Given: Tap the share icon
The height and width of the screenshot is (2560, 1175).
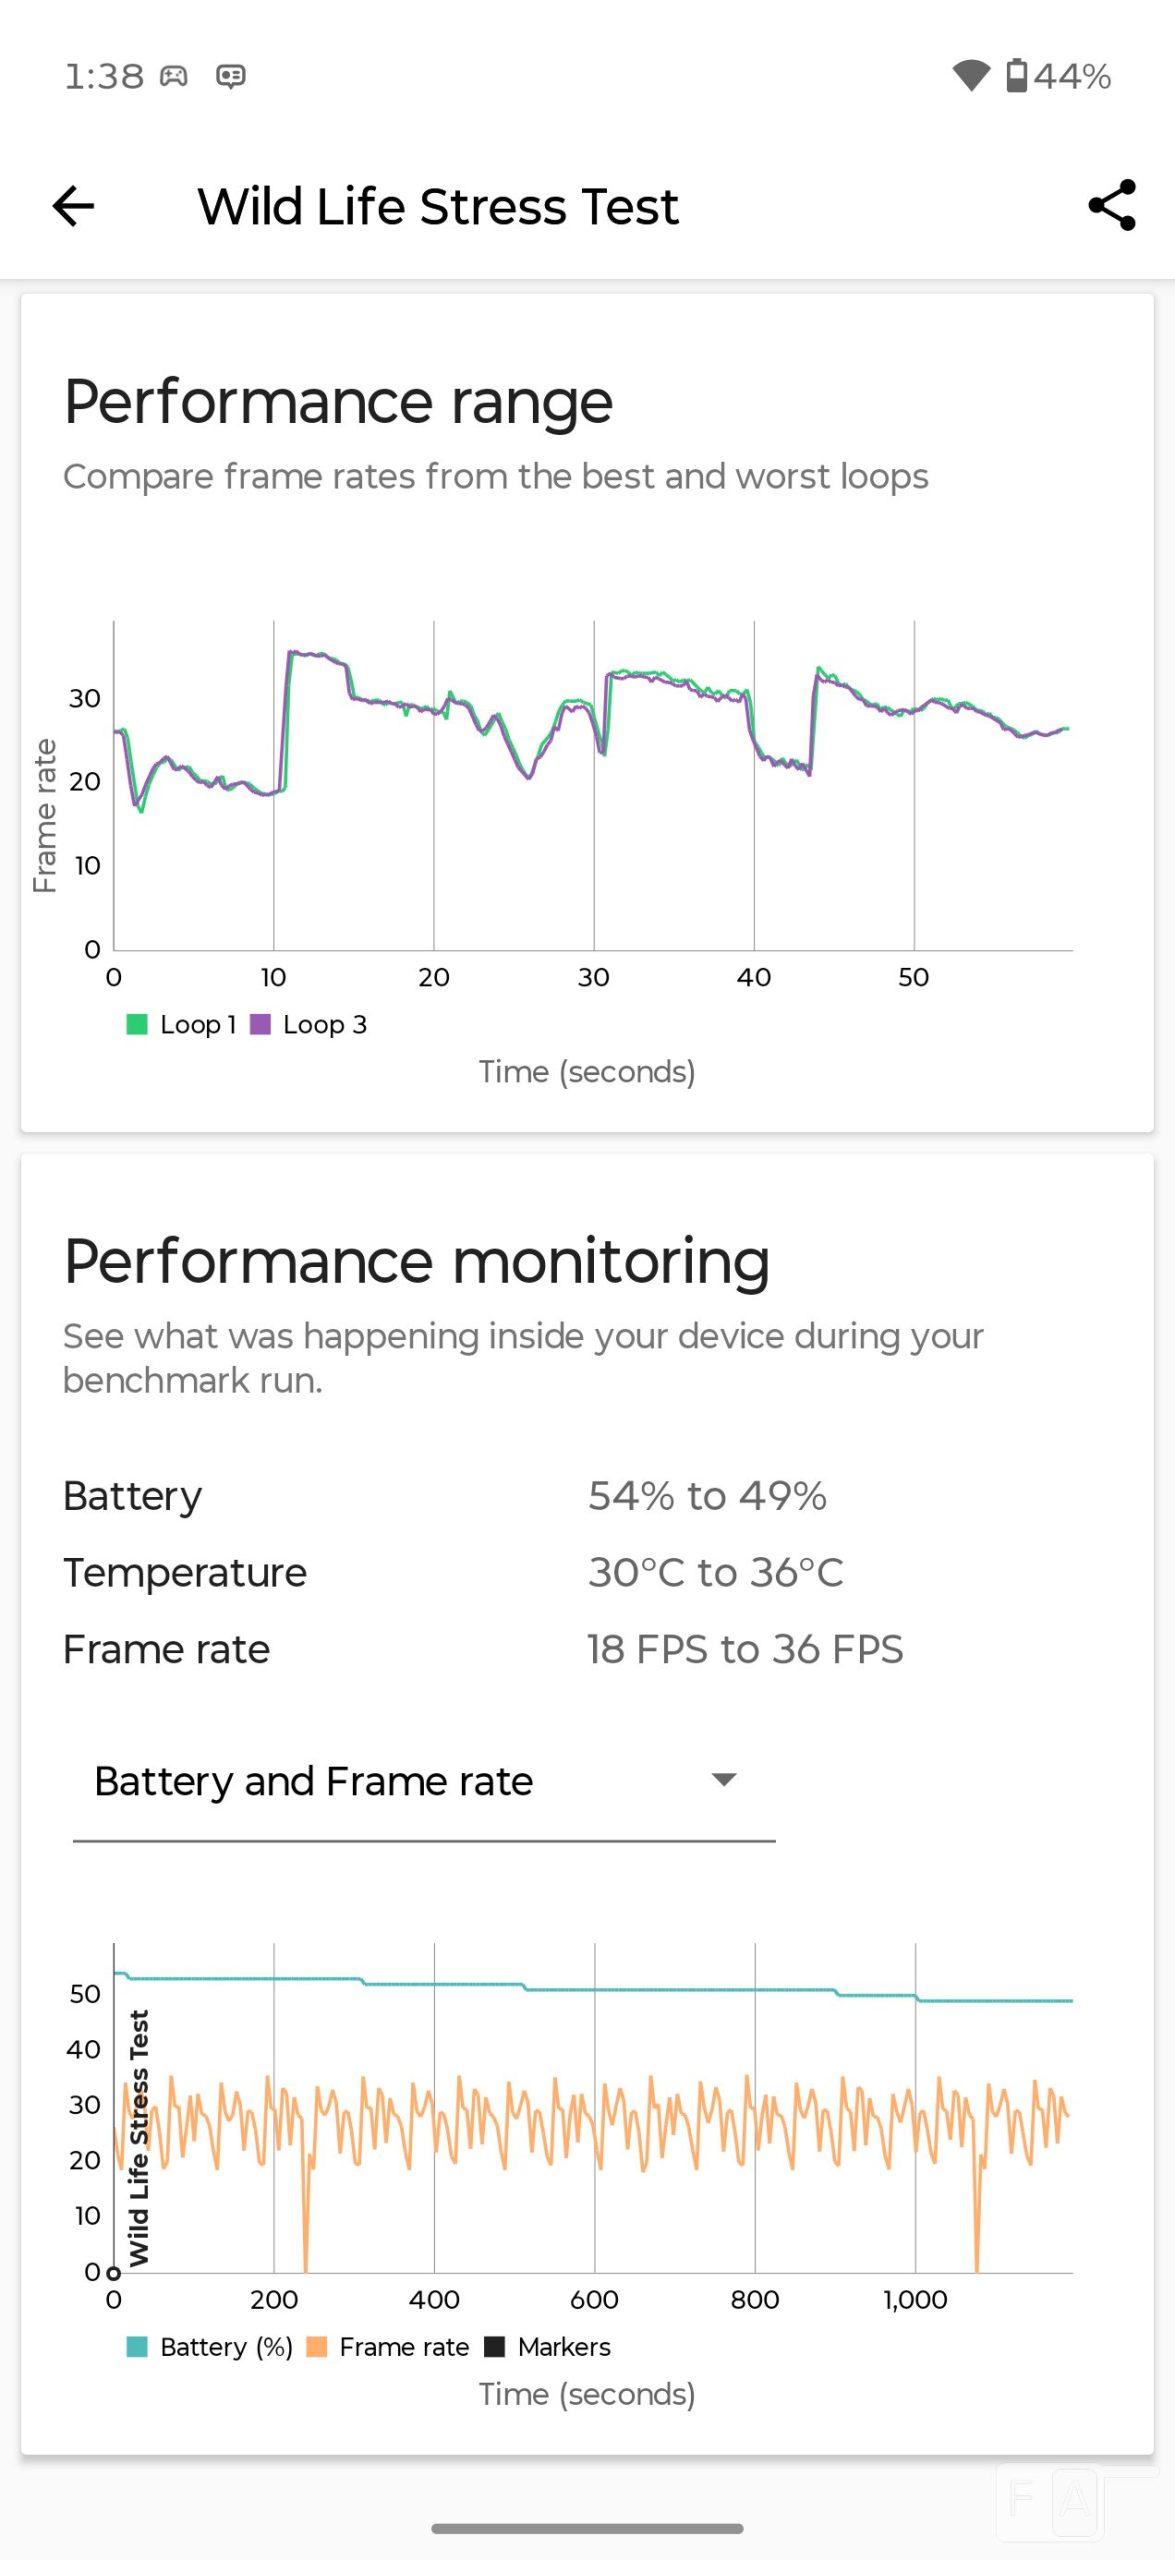Looking at the screenshot, I should pos(1111,206).
